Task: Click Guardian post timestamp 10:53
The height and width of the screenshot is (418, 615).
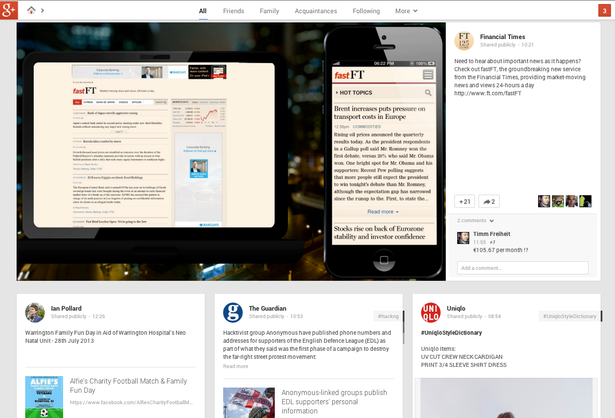Action: tap(296, 316)
